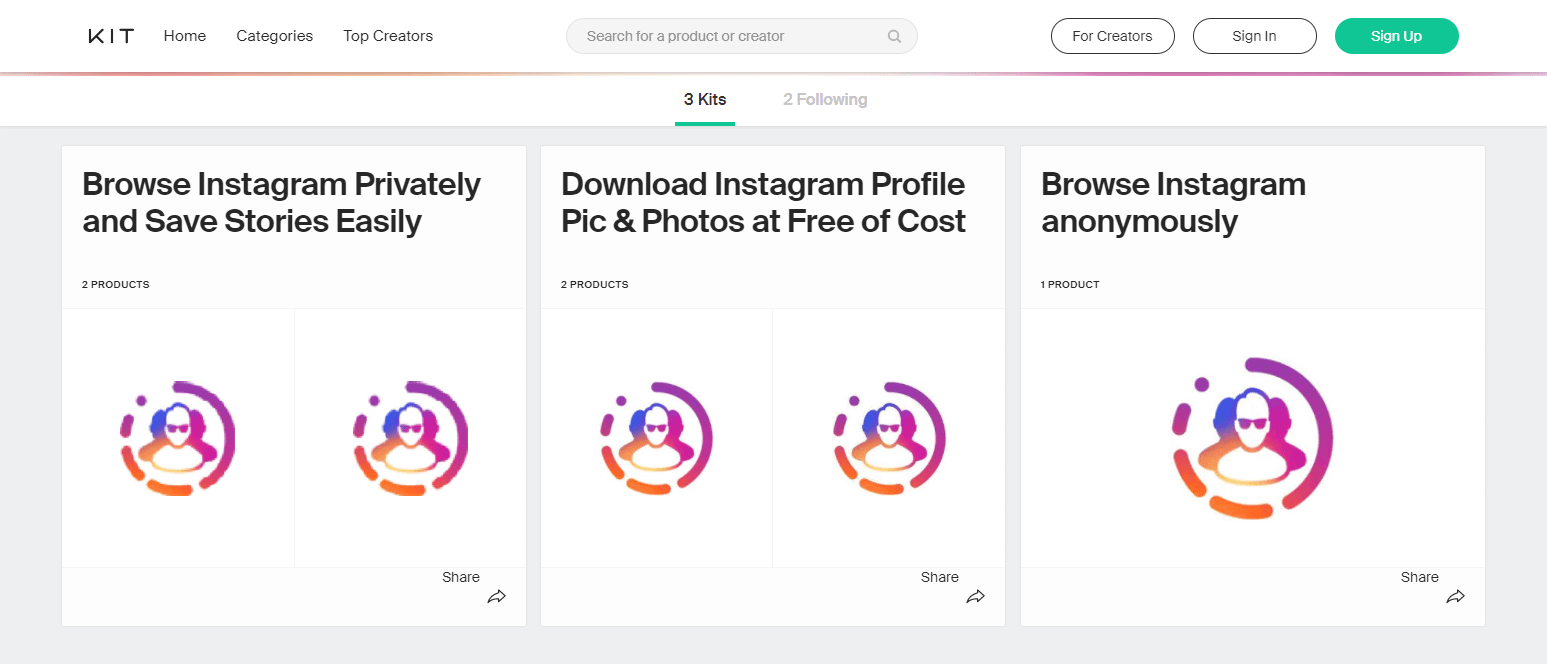Open the Browse Instagram Privately and Save Stories kit

coord(281,202)
